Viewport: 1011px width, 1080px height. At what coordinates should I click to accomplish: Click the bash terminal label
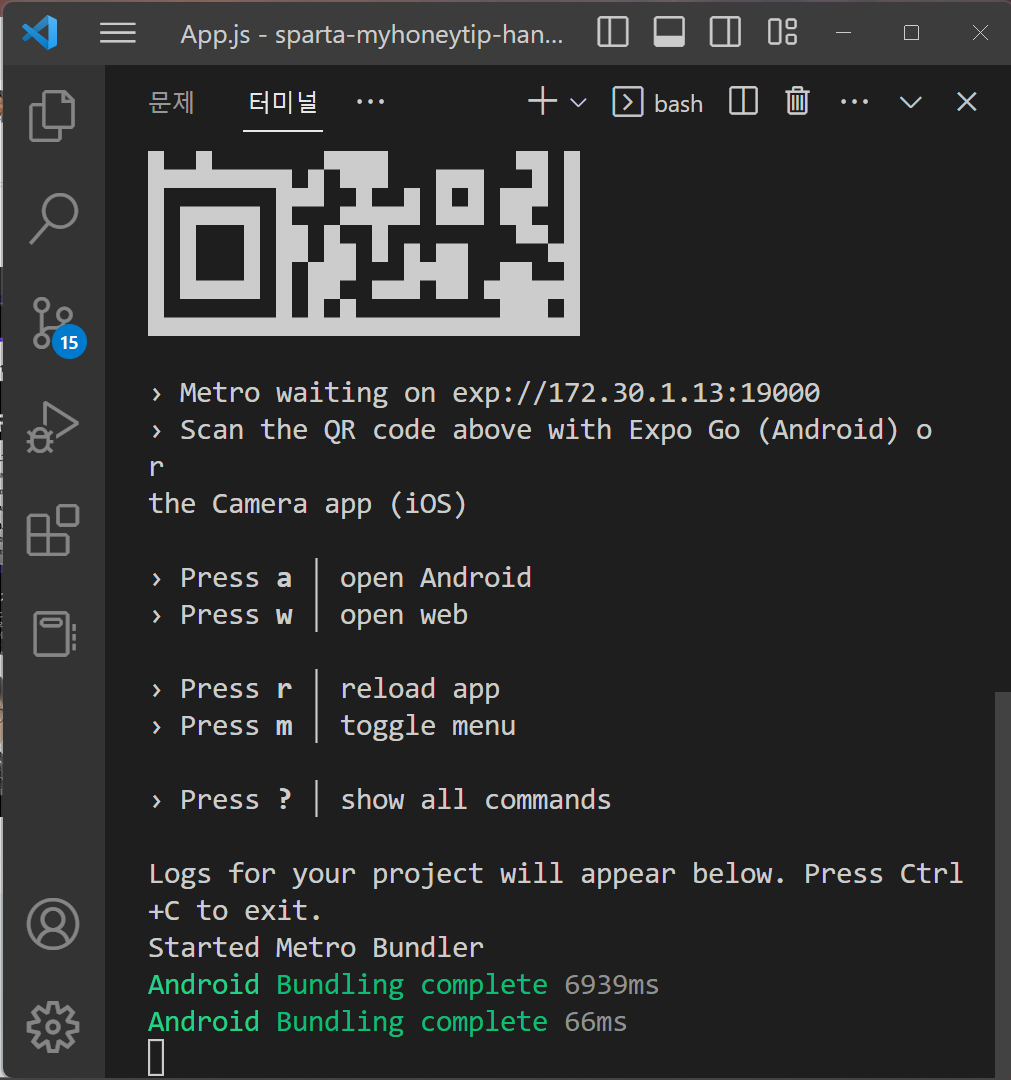658,103
